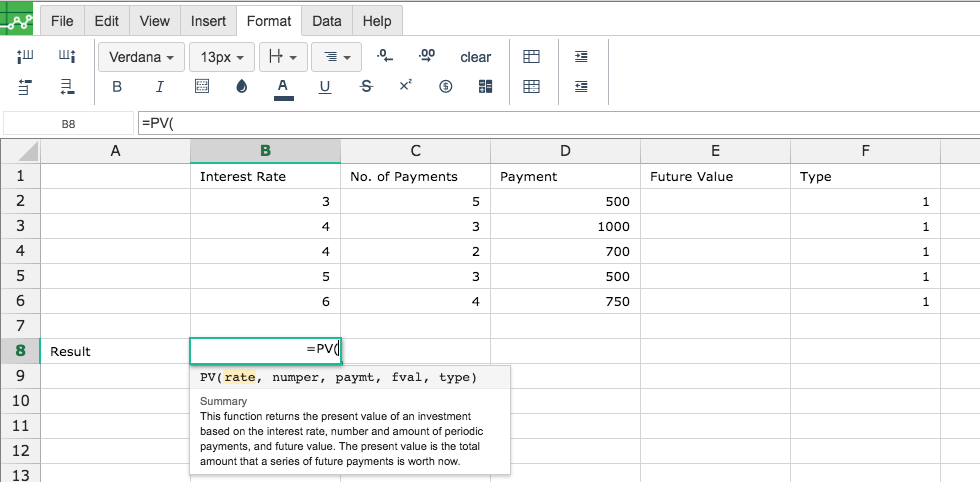This screenshot has width=980, height=482.
Task: Click the superscript icon
Action: [405, 87]
